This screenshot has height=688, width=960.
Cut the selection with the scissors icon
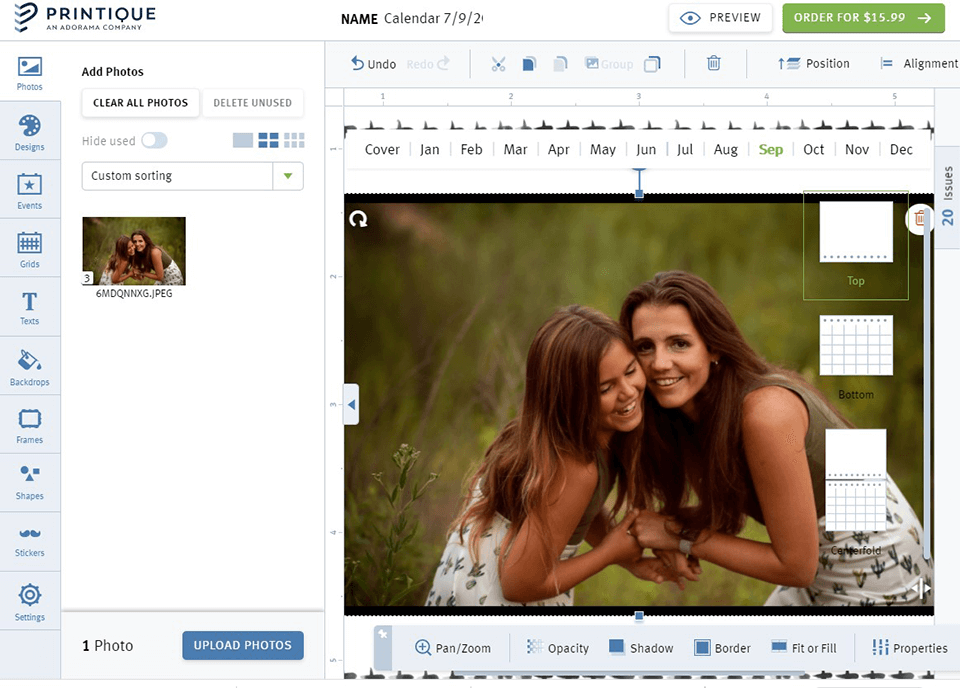(x=498, y=63)
